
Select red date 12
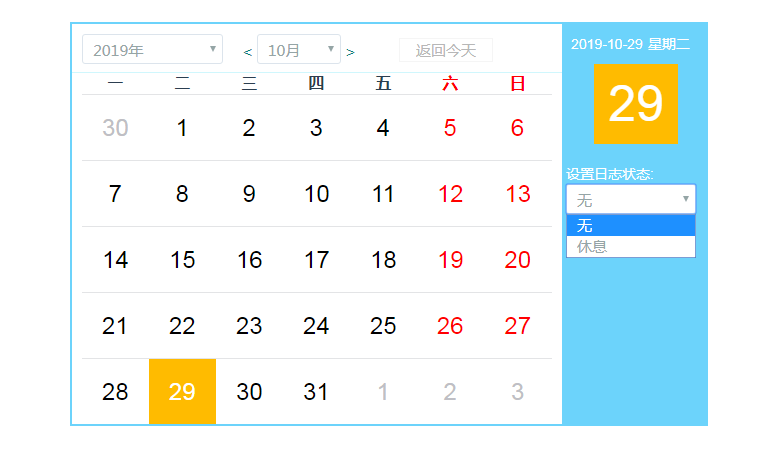coord(450,193)
